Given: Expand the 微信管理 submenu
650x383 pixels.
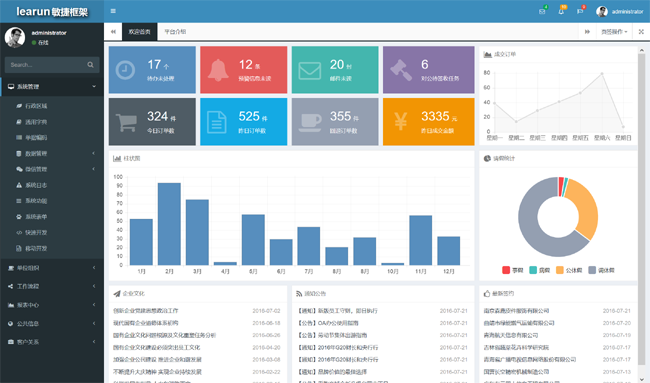Looking at the screenshot, I should (52, 169).
